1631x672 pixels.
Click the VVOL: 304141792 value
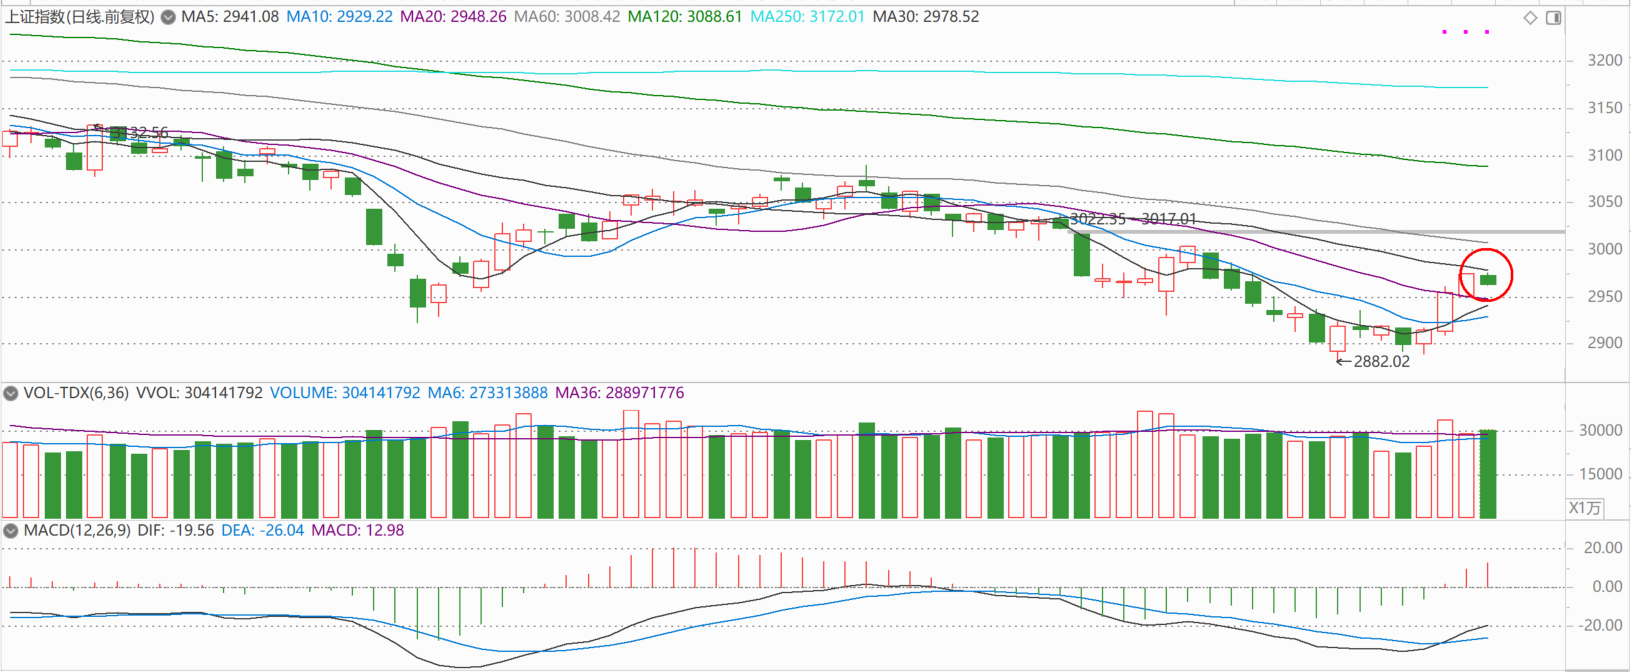199,393
